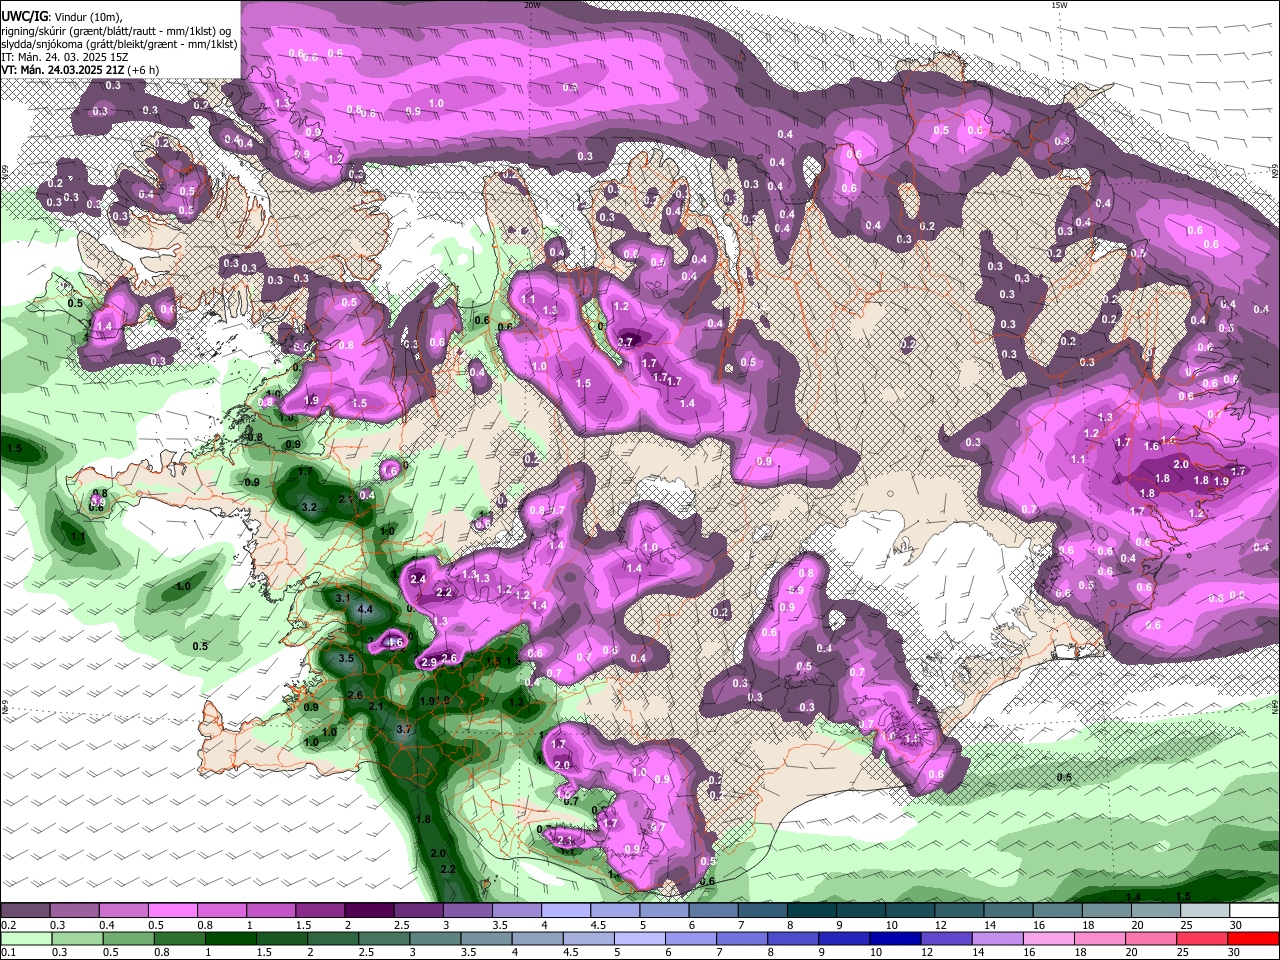Click the 3.7 rainfall value on the map
This screenshot has width=1280, height=960.
pos(404,730)
